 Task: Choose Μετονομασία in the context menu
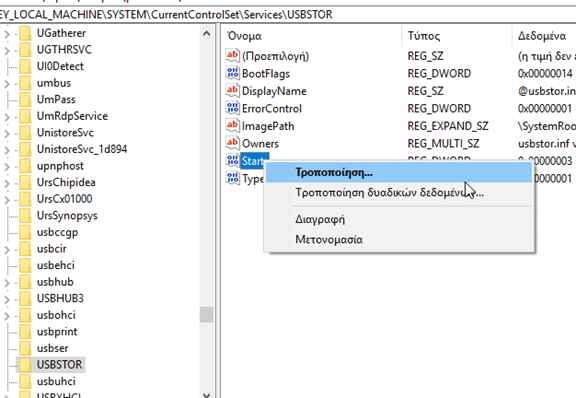[x=399, y=240]
